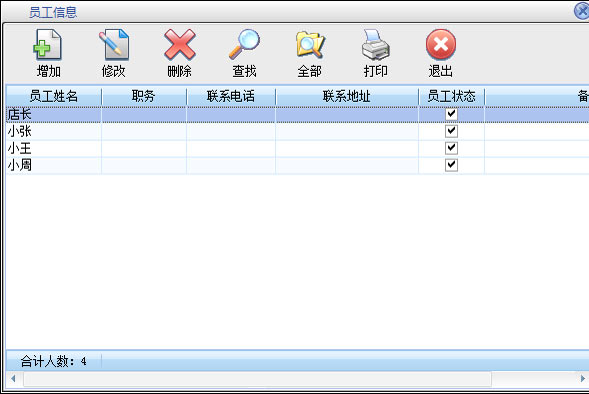Disable the status checkbox for 小周
This screenshot has width=589, height=394.
click(451, 165)
